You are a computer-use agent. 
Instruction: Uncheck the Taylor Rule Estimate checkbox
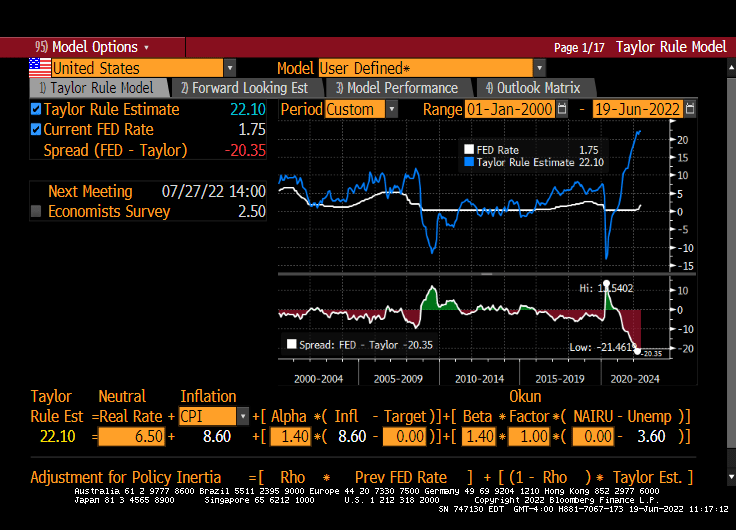(x=37, y=109)
